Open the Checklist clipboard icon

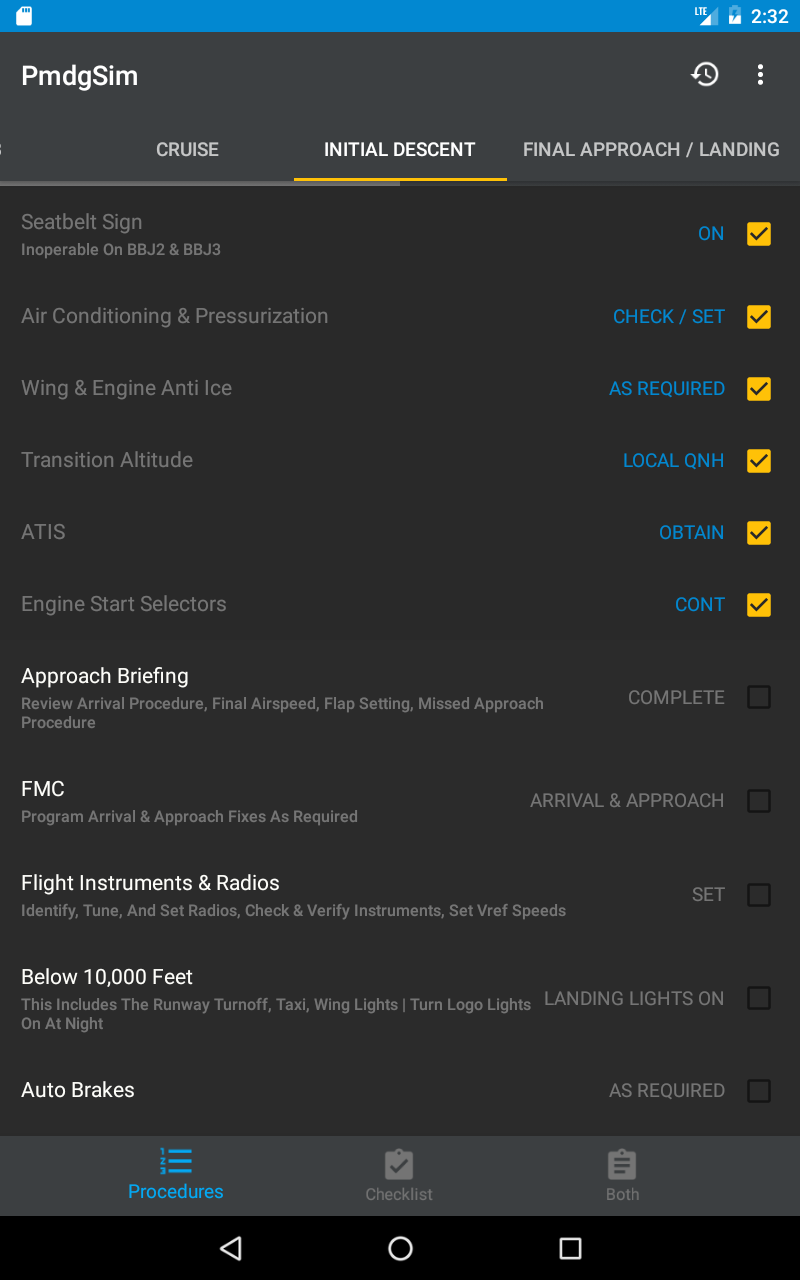[x=399, y=1164]
